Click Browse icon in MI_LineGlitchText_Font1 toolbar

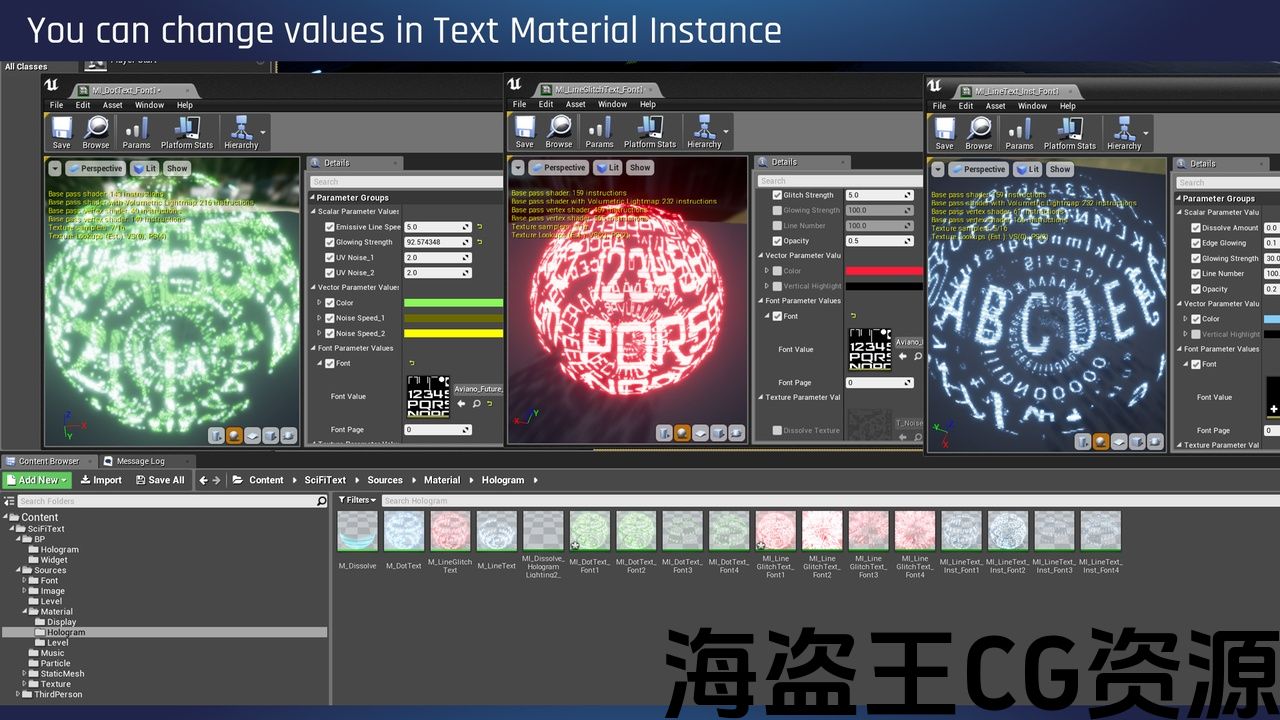click(559, 131)
